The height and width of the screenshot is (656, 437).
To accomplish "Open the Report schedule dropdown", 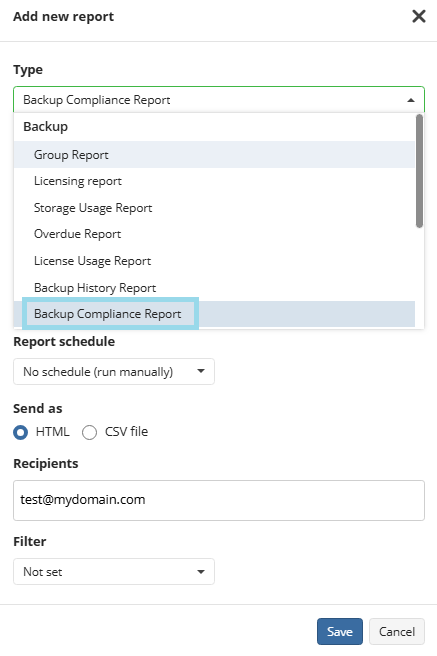I will (x=114, y=372).
